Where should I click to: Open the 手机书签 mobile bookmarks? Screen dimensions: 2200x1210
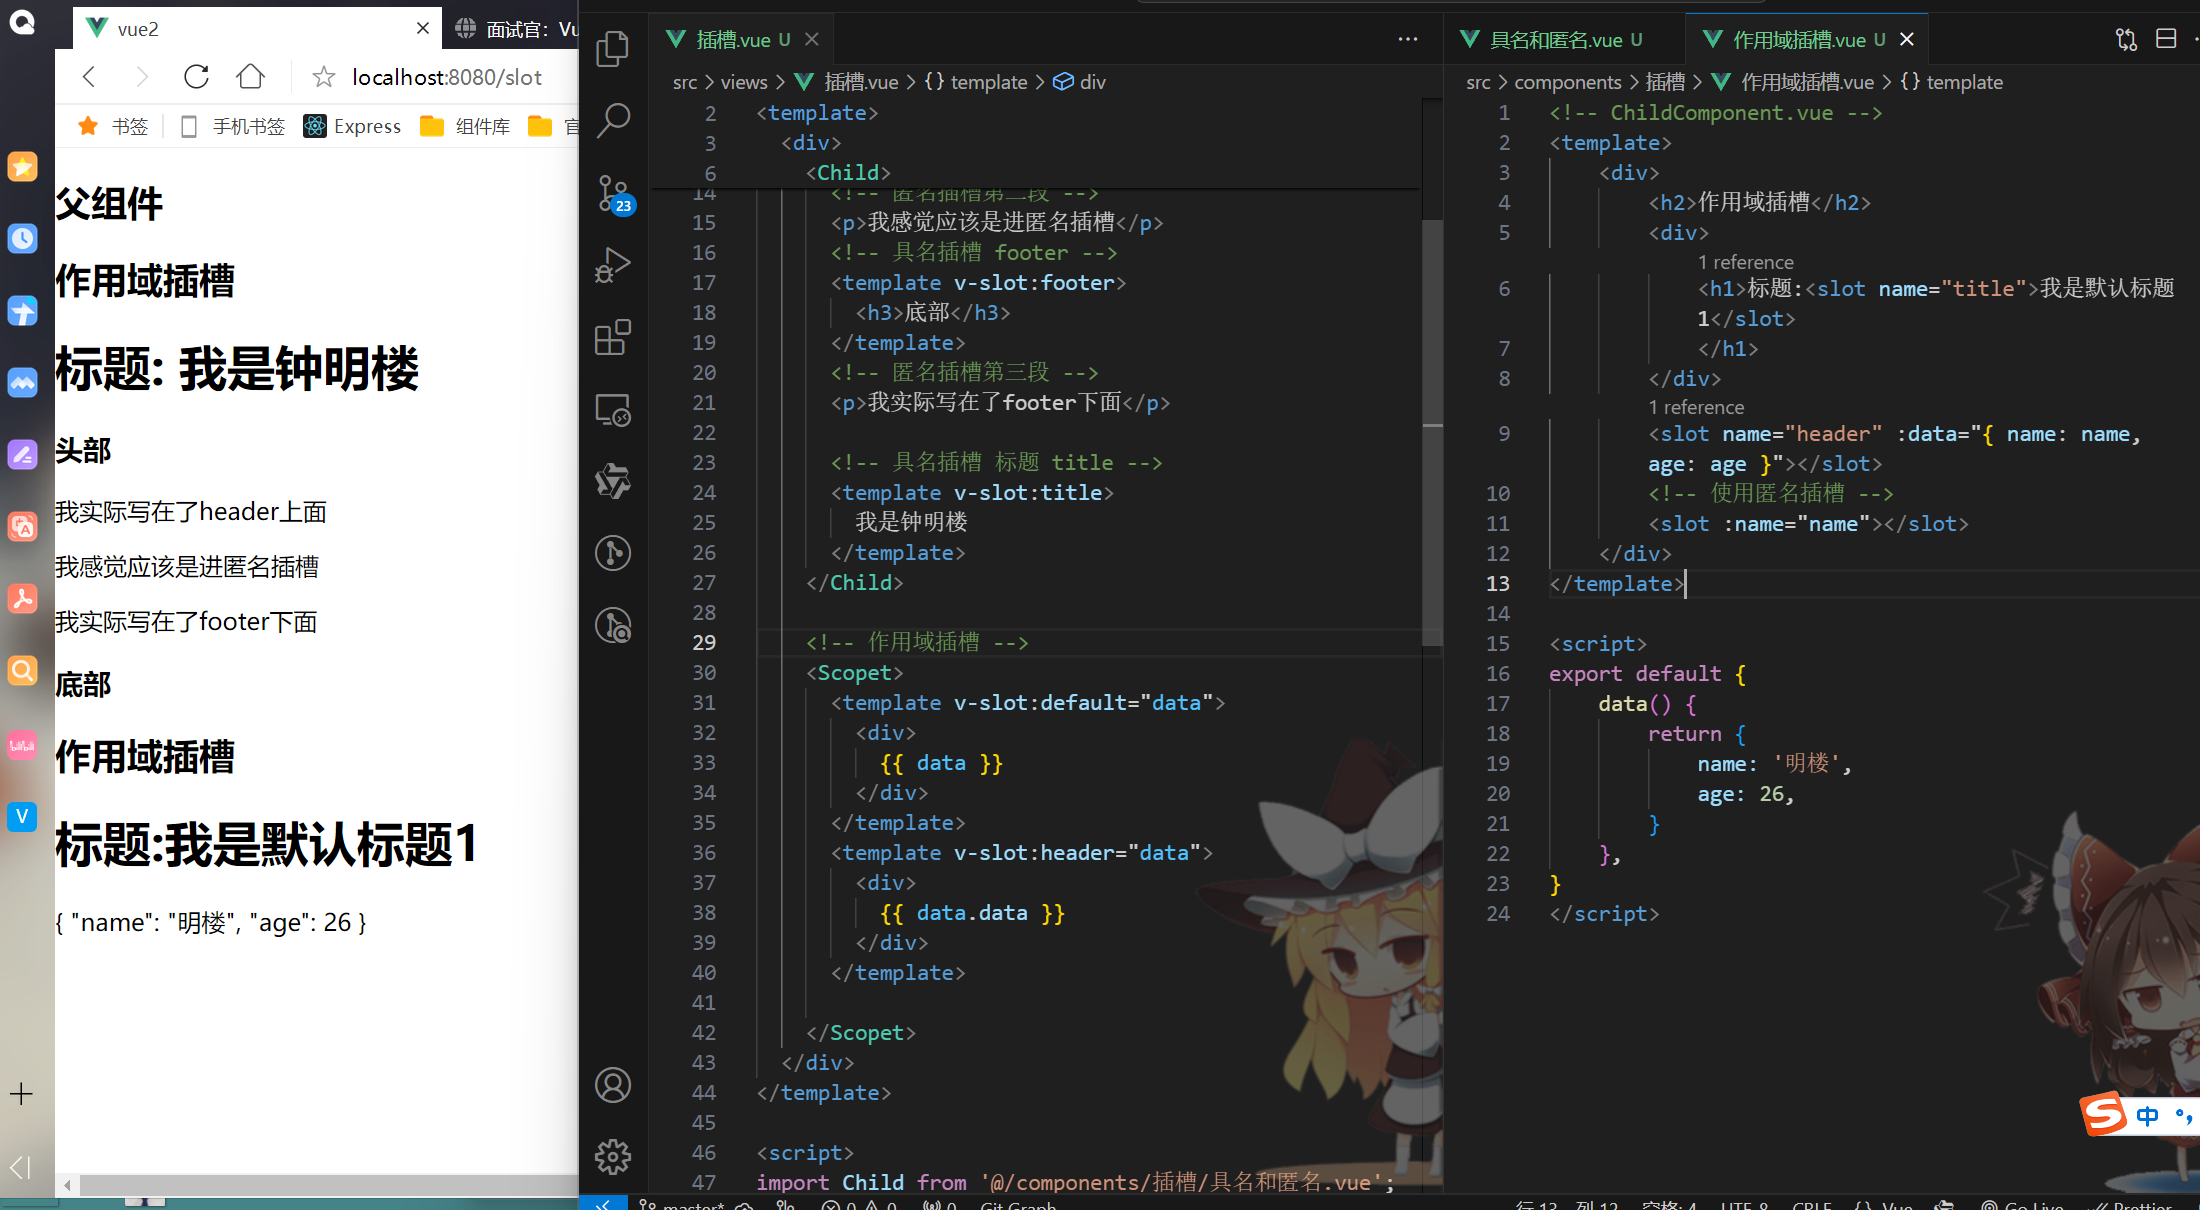tap(232, 126)
